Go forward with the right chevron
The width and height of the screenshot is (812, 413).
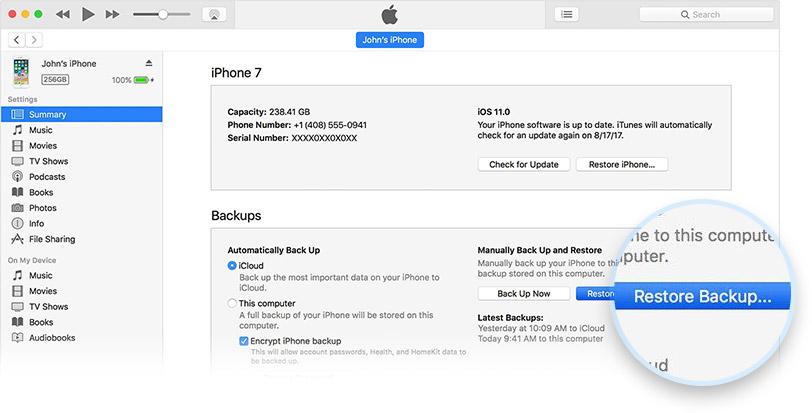click(34, 40)
